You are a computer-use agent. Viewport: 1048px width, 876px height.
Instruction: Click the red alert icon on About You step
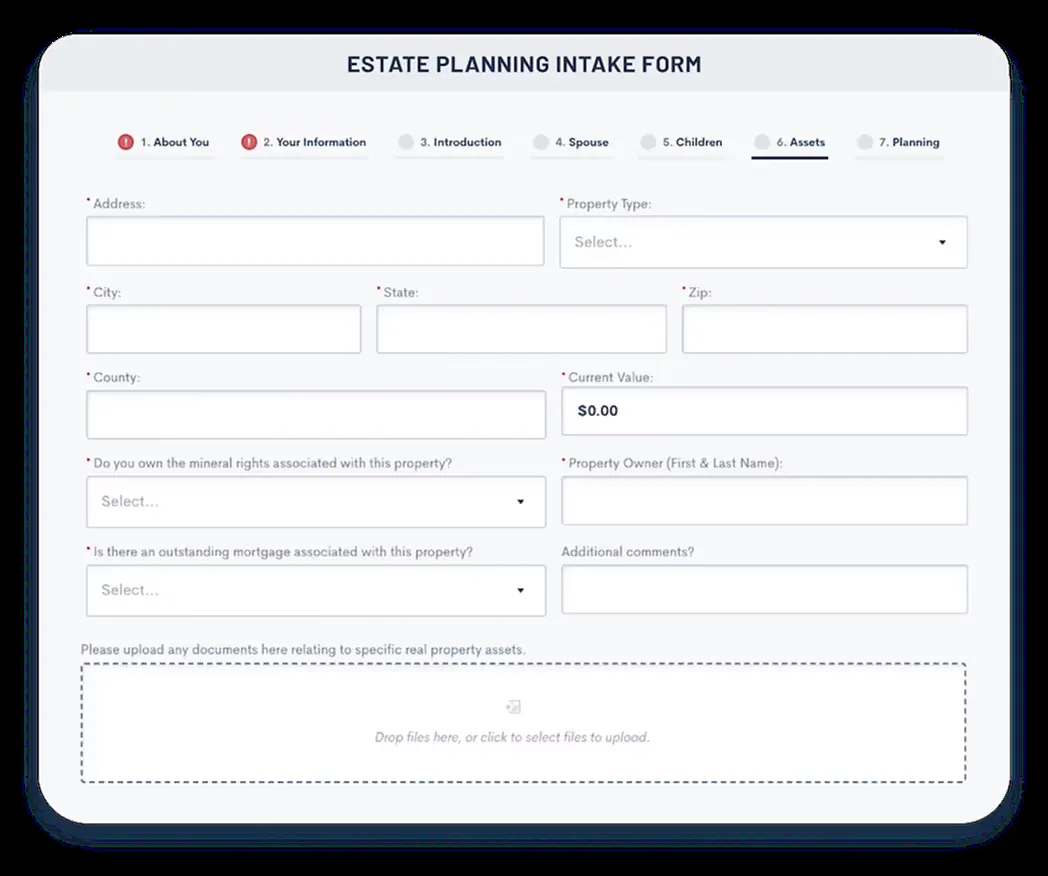126,142
